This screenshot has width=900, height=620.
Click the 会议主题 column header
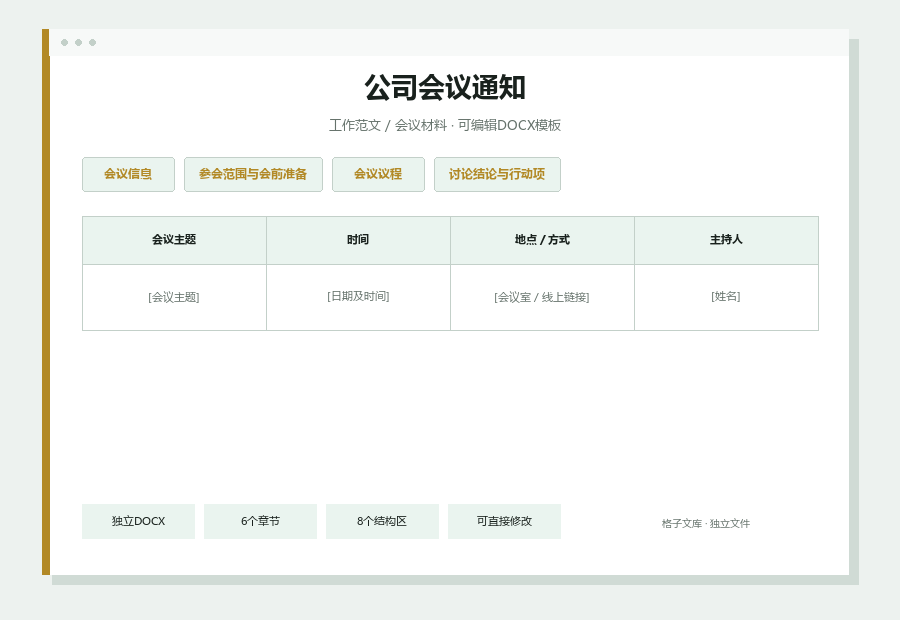tap(174, 240)
